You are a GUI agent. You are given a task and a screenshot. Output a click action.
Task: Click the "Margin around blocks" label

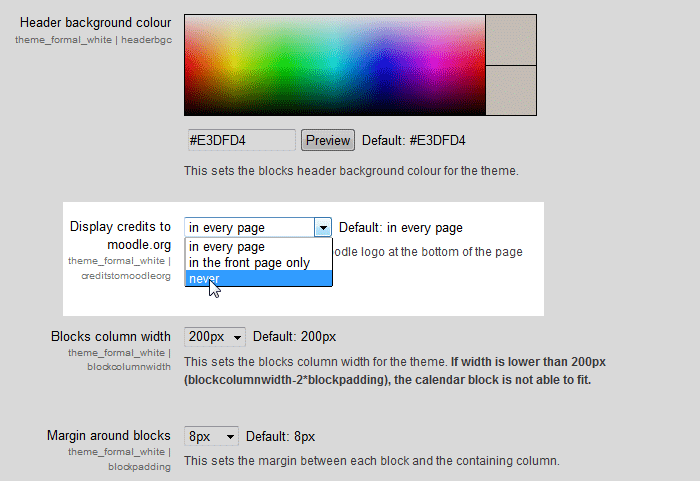click(109, 436)
